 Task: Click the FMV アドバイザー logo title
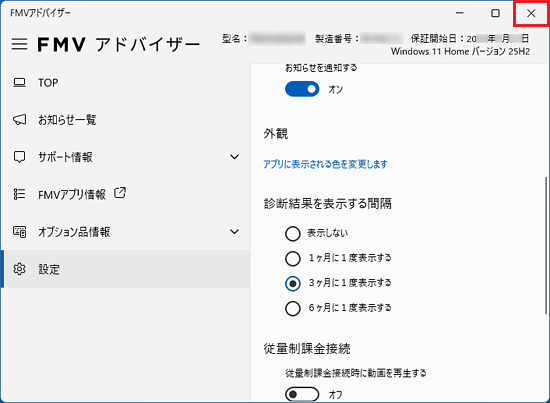(119, 45)
